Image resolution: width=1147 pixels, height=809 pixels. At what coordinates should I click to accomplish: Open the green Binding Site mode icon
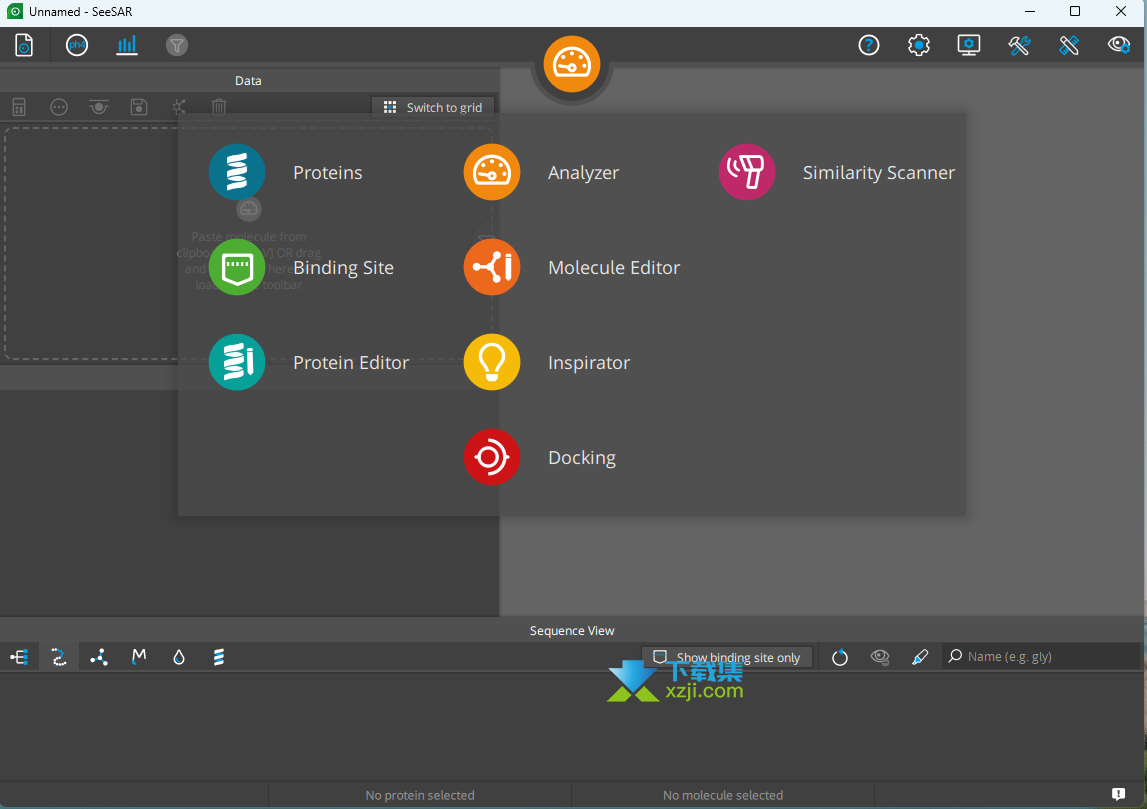click(237, 268)
